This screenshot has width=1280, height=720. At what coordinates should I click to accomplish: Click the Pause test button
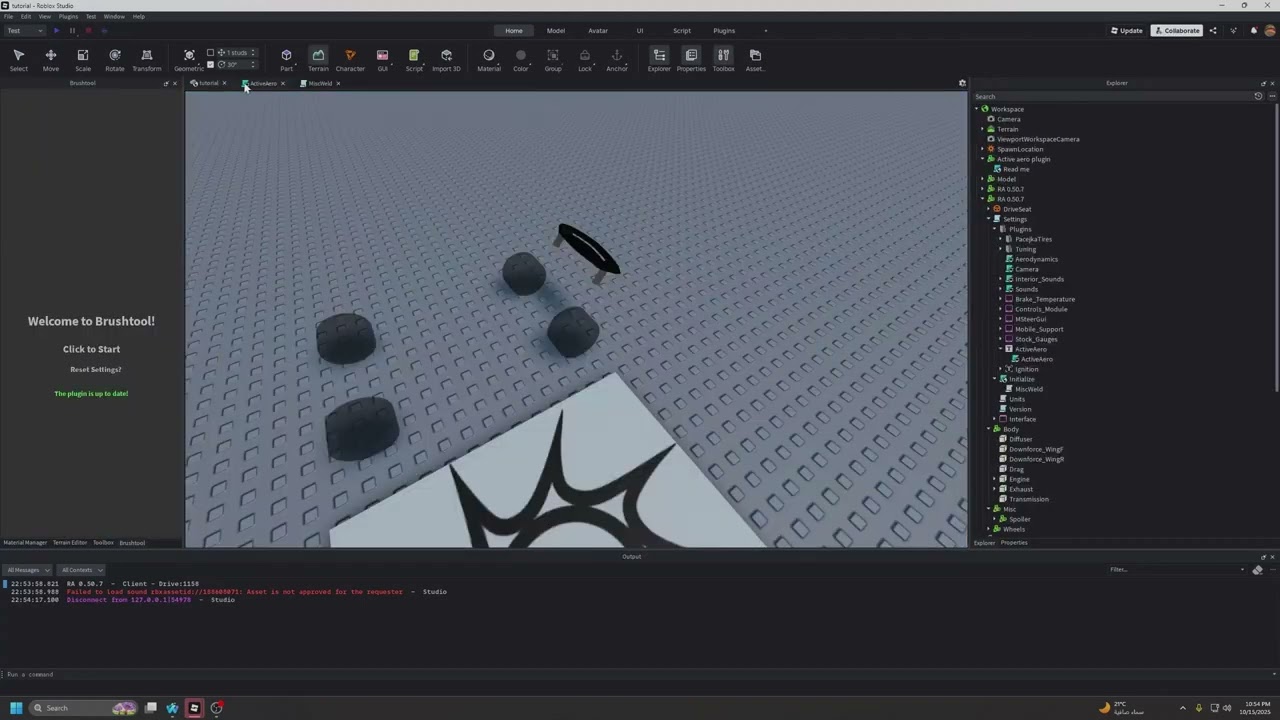pos(72,31)
